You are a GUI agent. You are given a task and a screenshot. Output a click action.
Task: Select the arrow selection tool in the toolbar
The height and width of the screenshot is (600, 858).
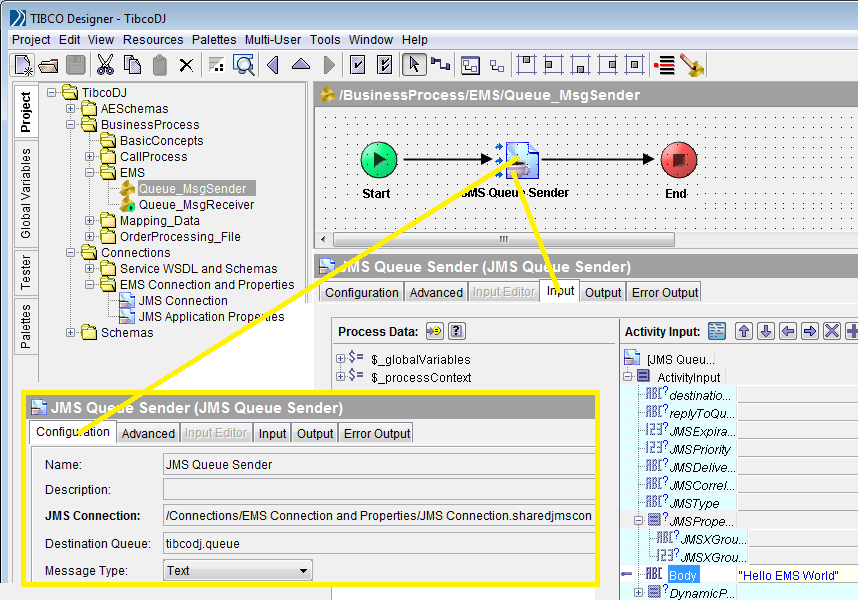413,63
